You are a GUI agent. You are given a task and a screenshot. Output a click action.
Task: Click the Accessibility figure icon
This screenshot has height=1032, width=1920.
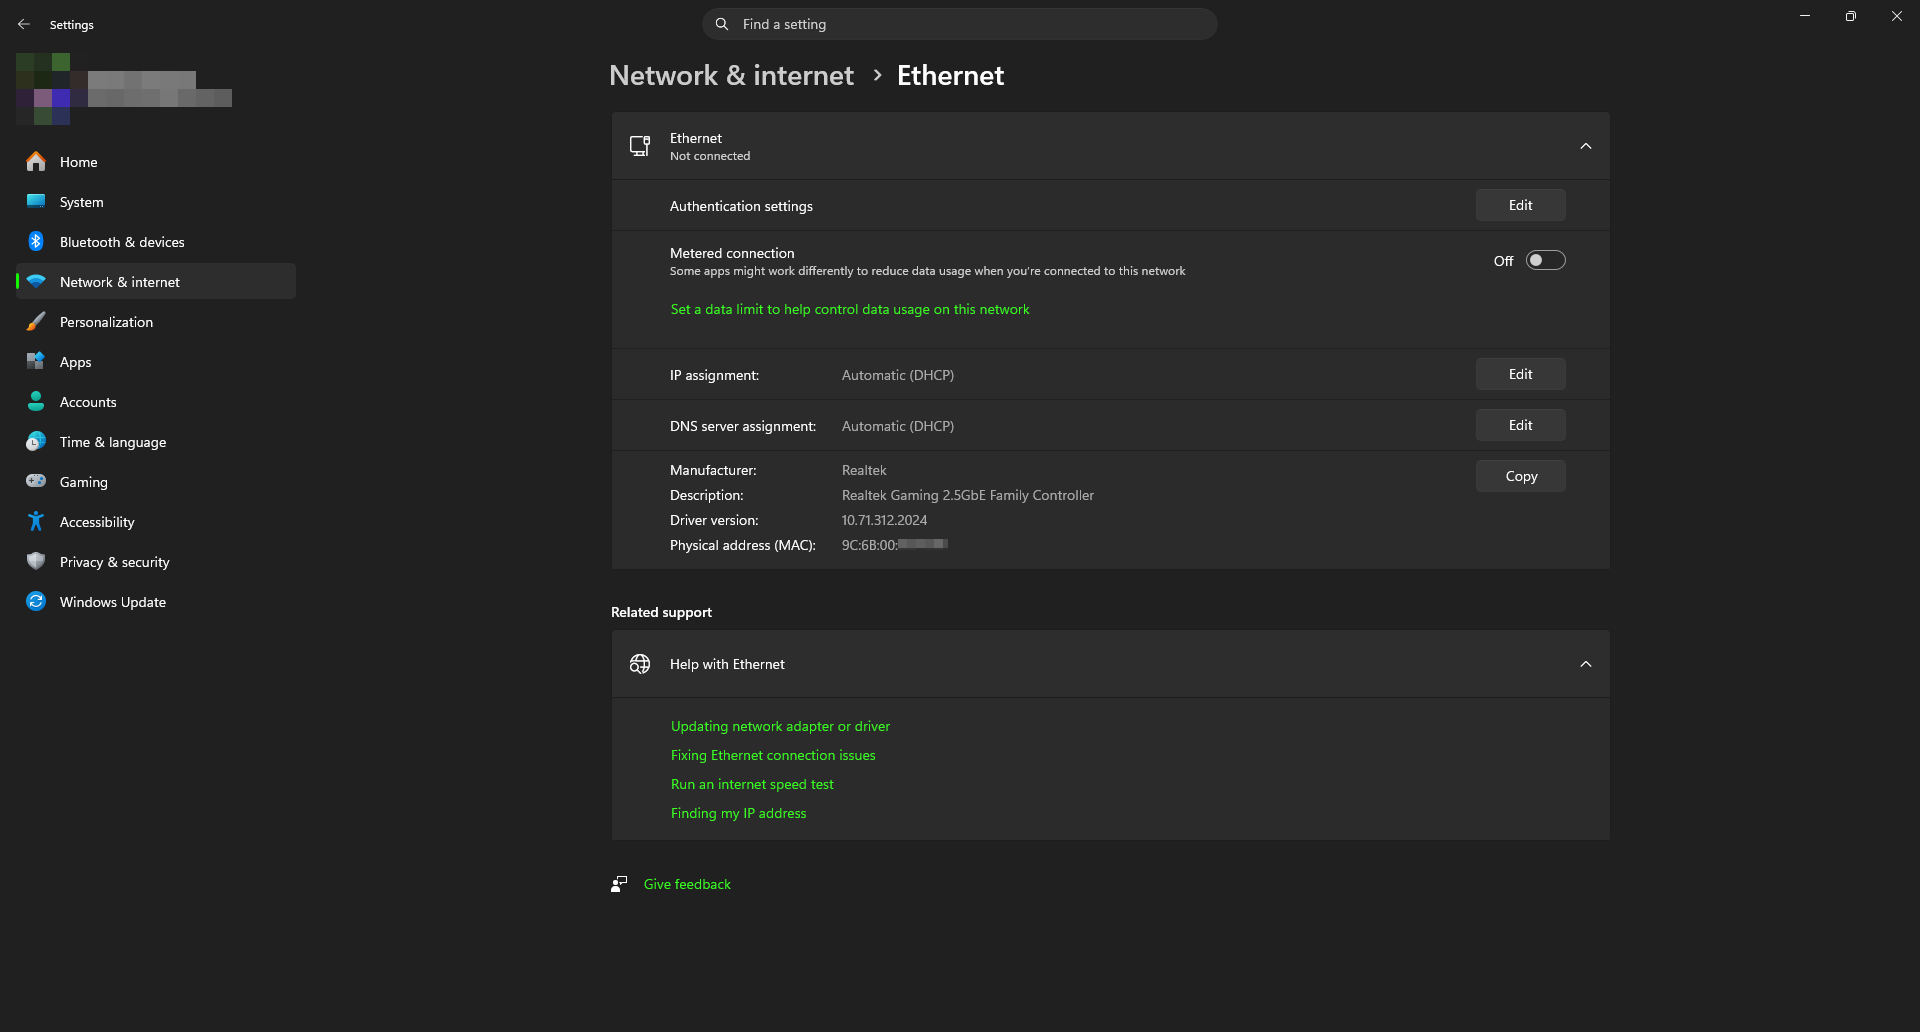tap(36, 521)
